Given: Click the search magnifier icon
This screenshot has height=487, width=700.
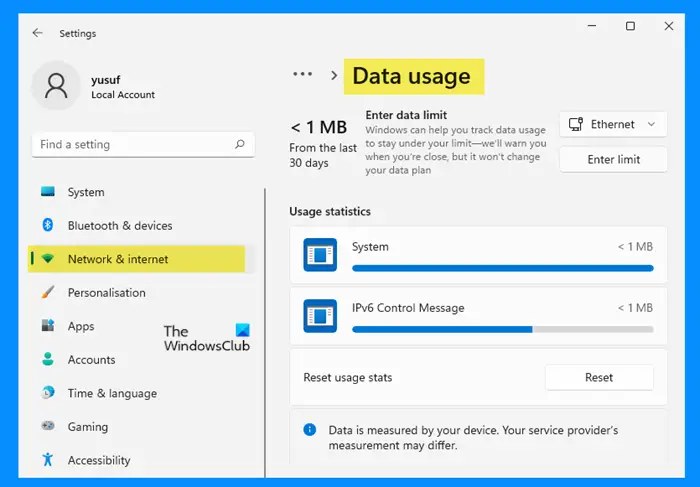Looking at the screenshot, I should coord(240,144).
